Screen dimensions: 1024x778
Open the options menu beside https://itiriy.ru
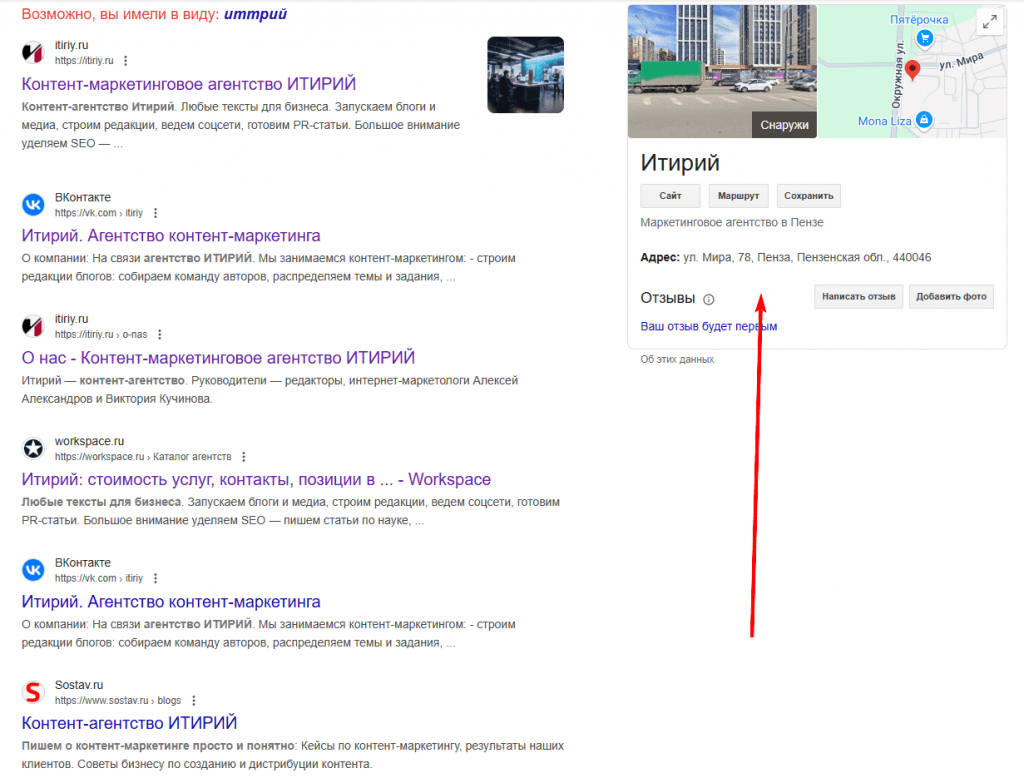click(125, 61)
